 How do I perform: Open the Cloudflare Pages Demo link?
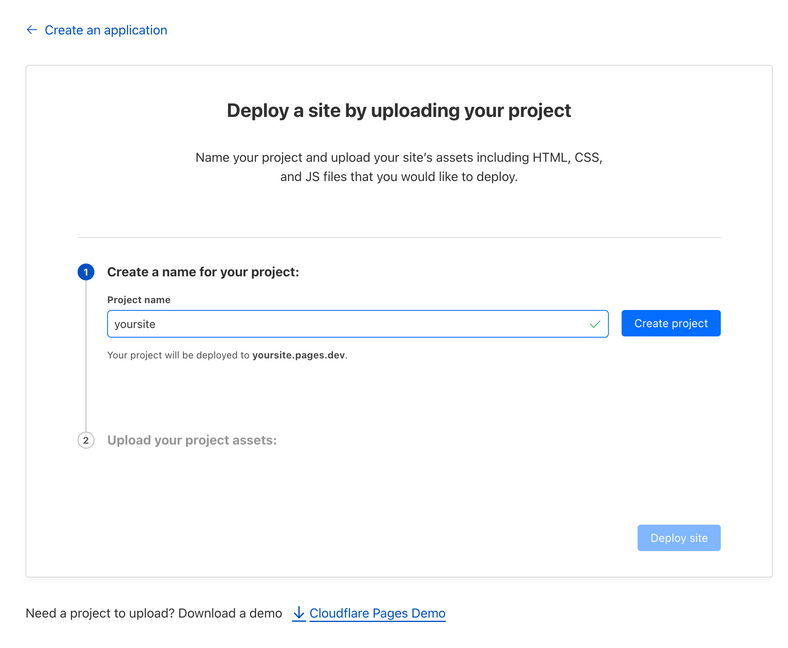pos(377,613)
